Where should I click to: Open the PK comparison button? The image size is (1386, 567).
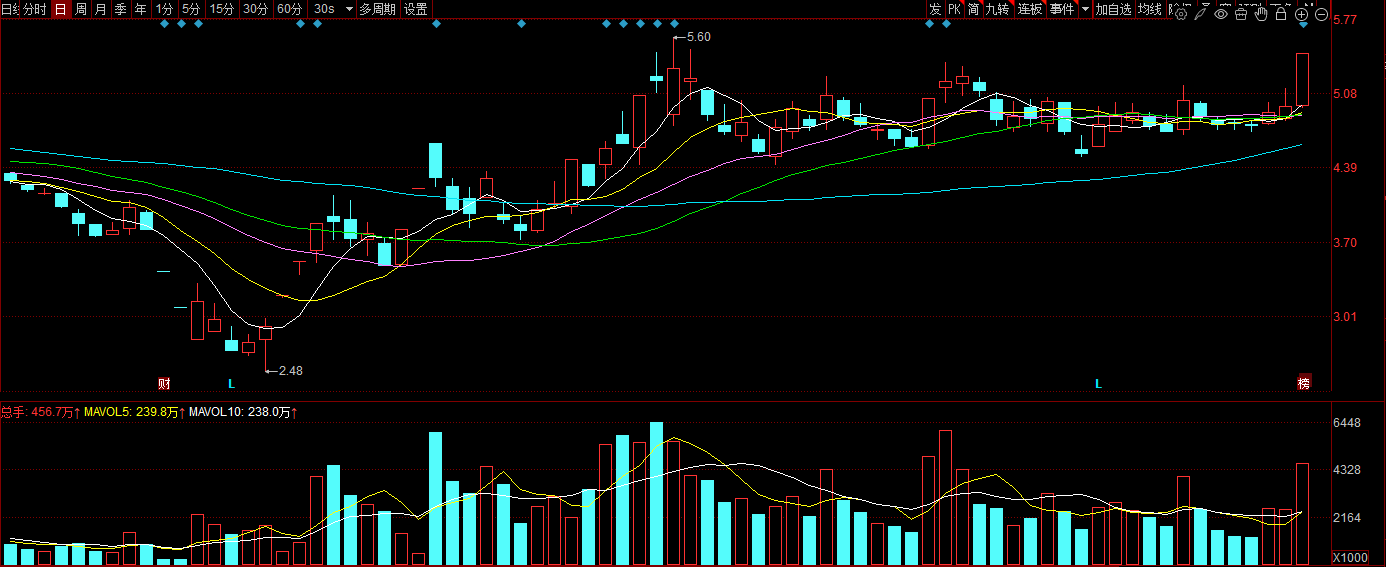(x=954, y=9)
